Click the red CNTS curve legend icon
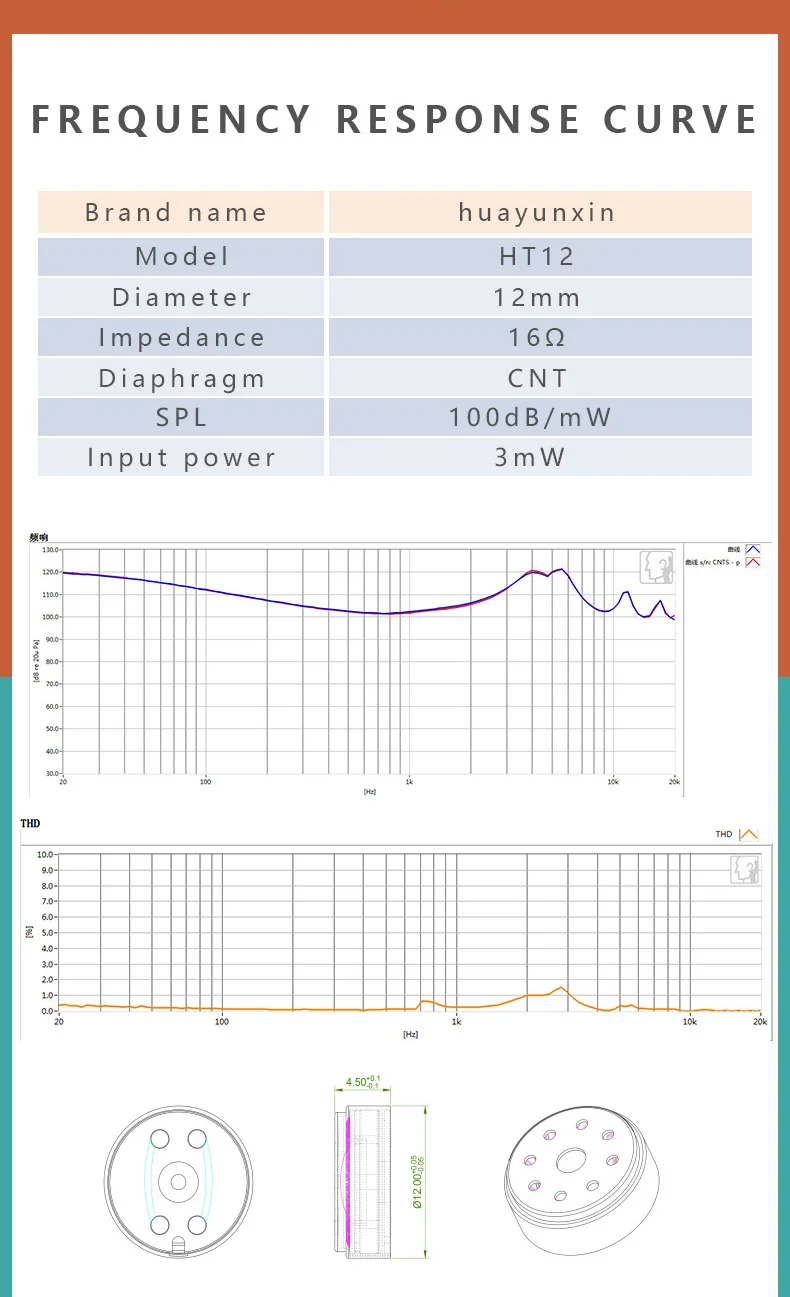Viewport: 790px width, 1297px height. (753, 562)
